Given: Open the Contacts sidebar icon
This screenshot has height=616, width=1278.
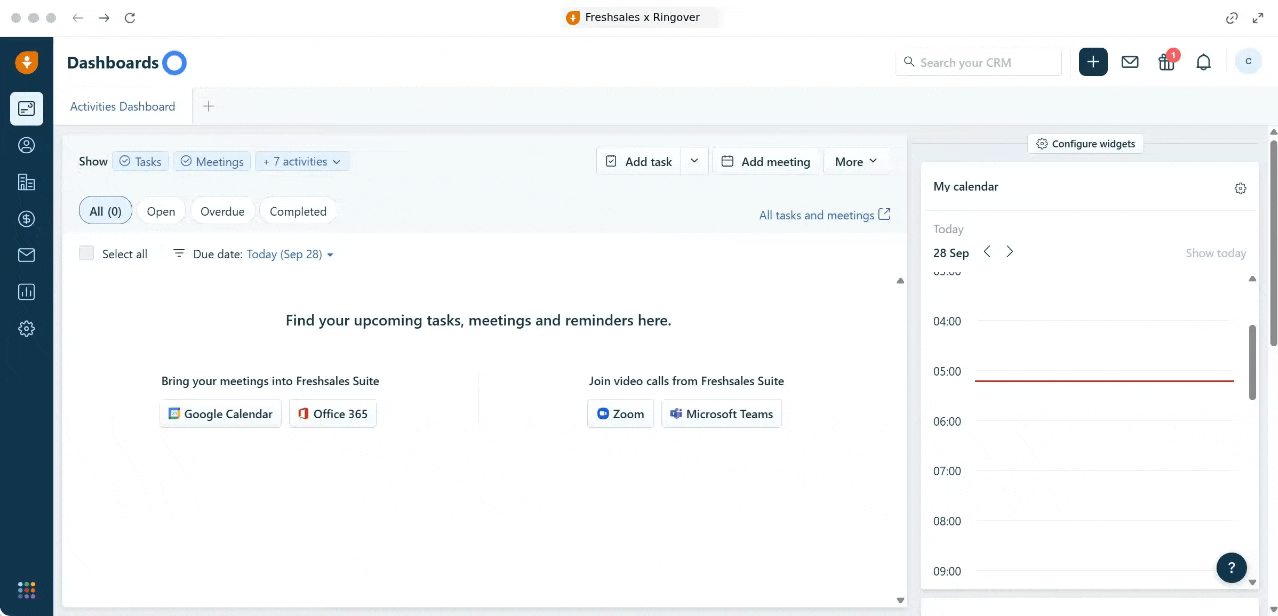Looking at the screenshot, I should (26, 145).
